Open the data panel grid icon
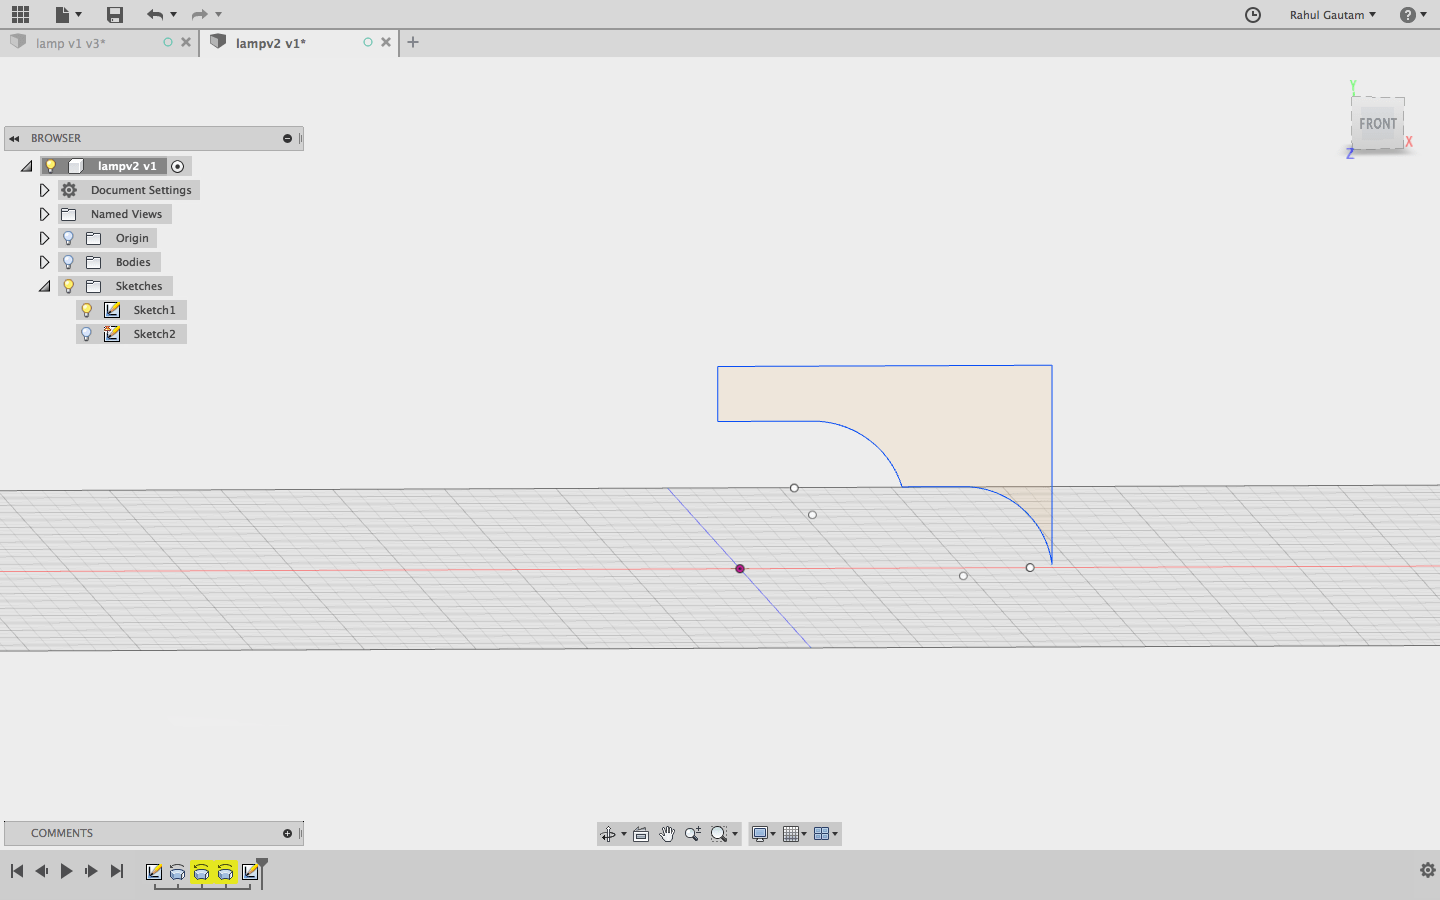The height and width of the screenshot is (900, 1440). pos(20,14)
